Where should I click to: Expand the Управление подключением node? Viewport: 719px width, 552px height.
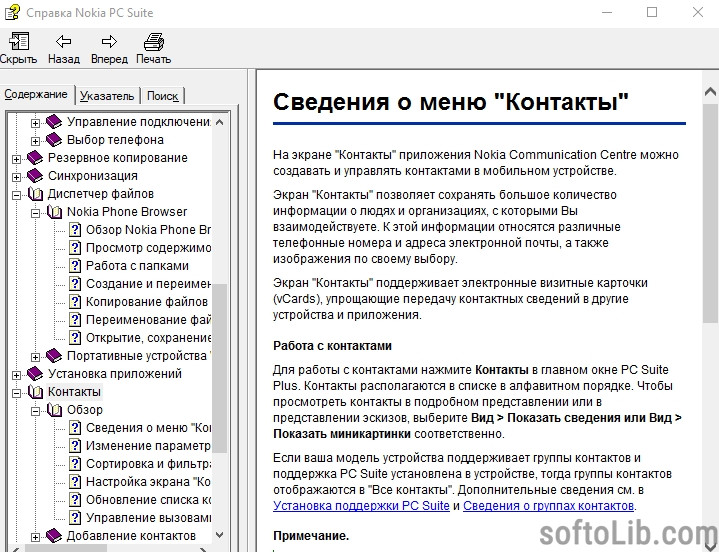35,123
